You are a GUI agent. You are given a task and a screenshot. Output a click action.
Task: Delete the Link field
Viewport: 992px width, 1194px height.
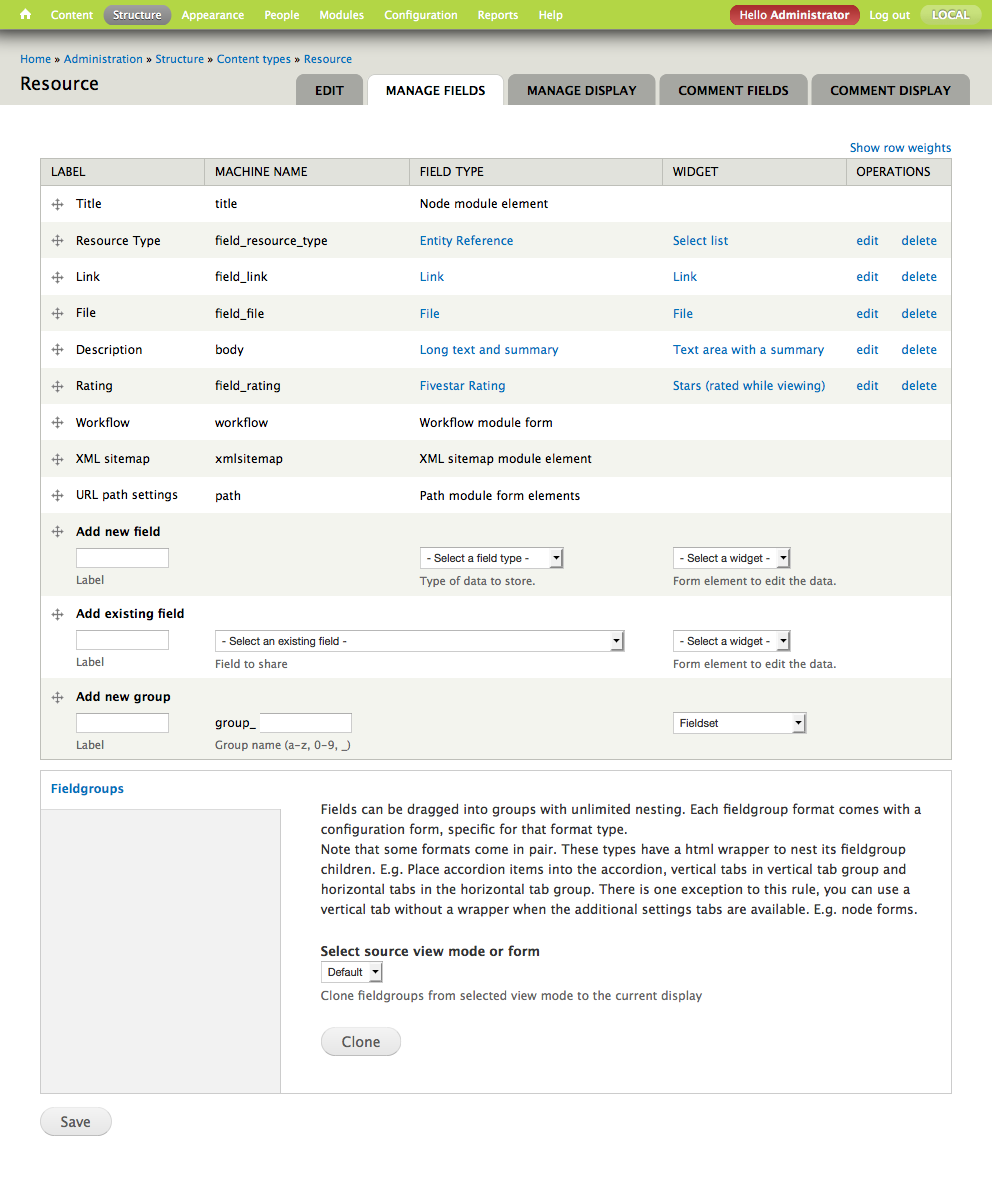(x=918, y=277)
